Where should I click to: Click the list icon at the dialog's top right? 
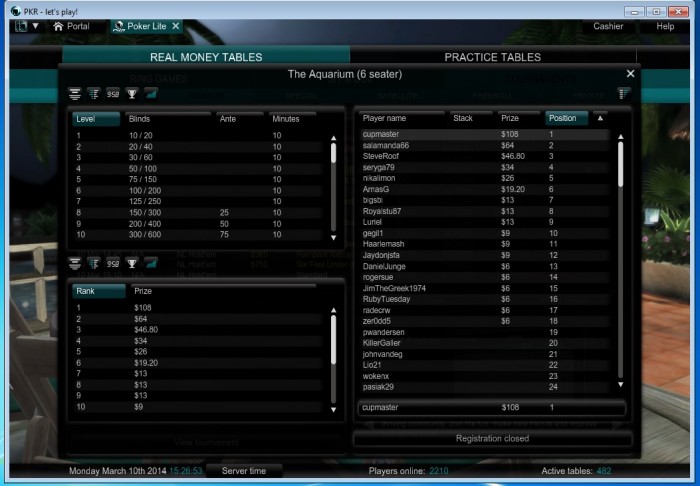point(624,93)
